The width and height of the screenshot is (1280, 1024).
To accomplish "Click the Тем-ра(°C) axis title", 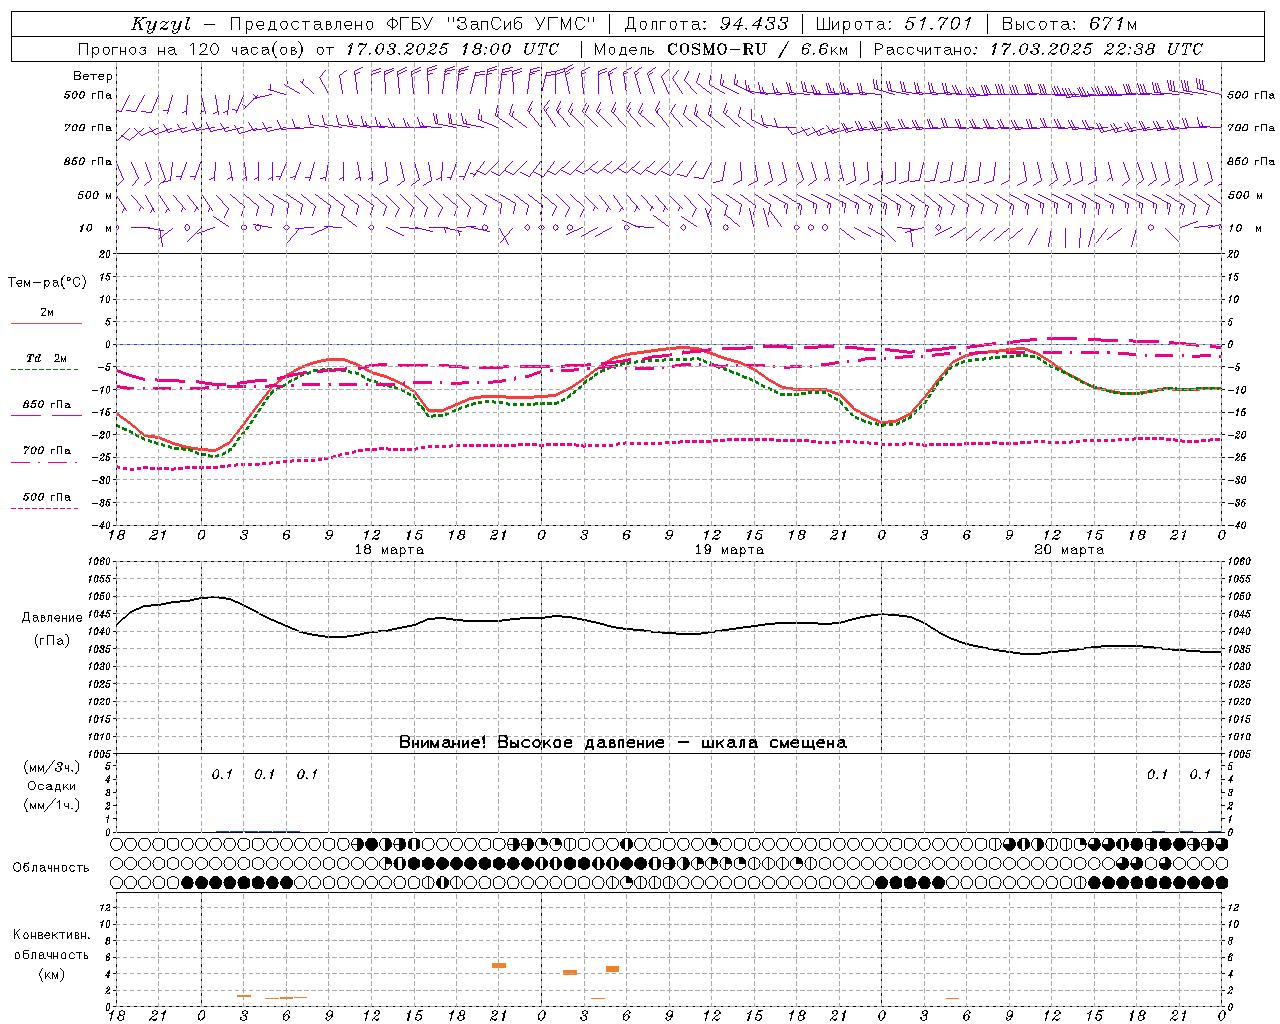I will coord(47,283).
